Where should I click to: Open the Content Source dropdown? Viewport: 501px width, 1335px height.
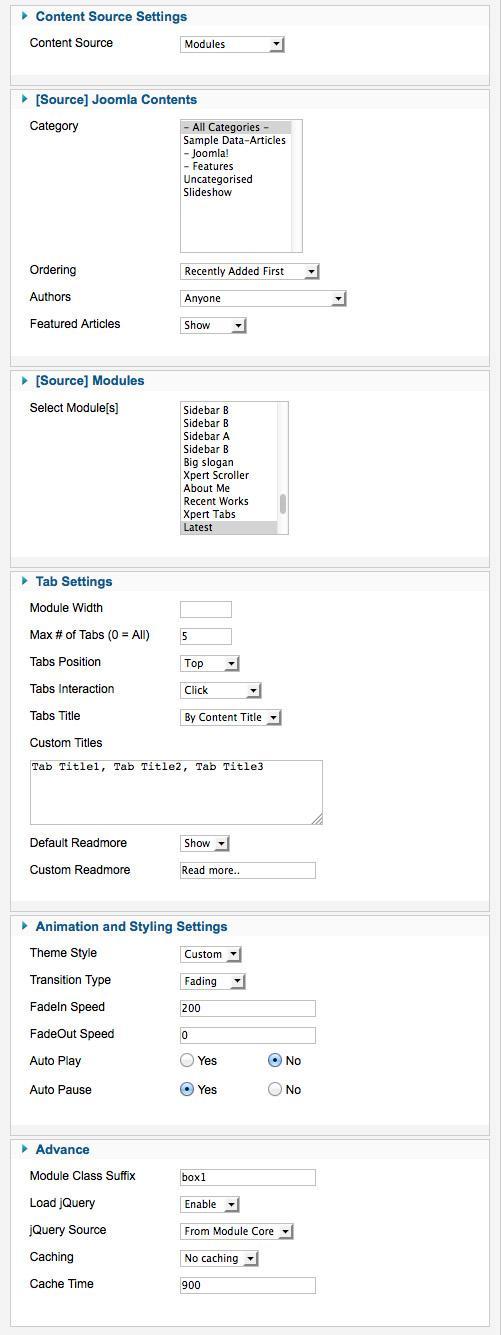[x=232, y=44]
